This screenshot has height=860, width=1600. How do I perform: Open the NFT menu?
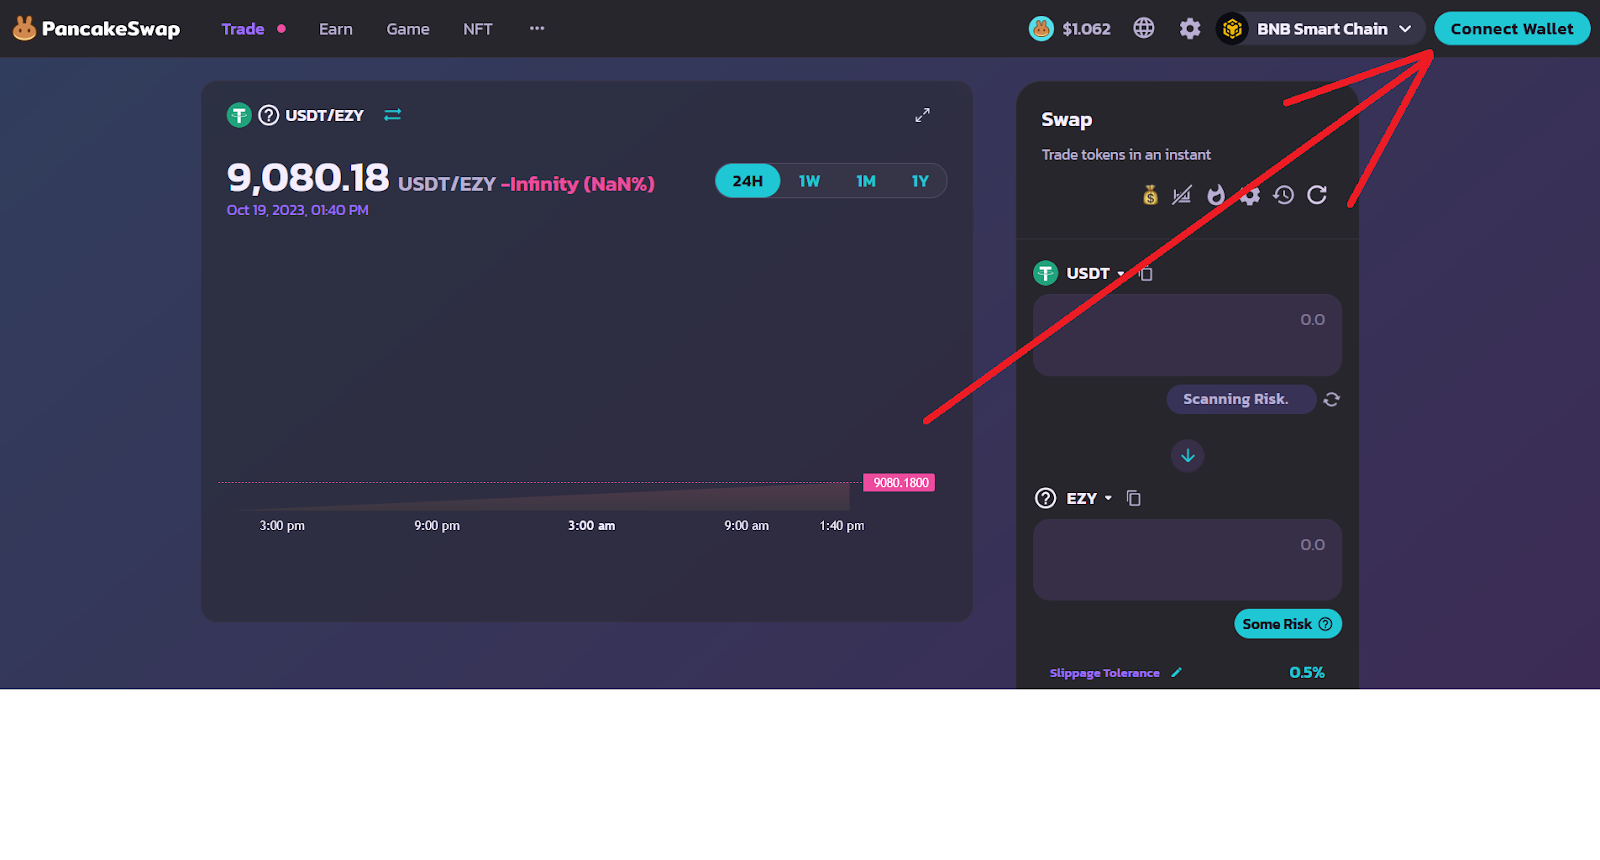pyautogui.click(x=477, y=29)
